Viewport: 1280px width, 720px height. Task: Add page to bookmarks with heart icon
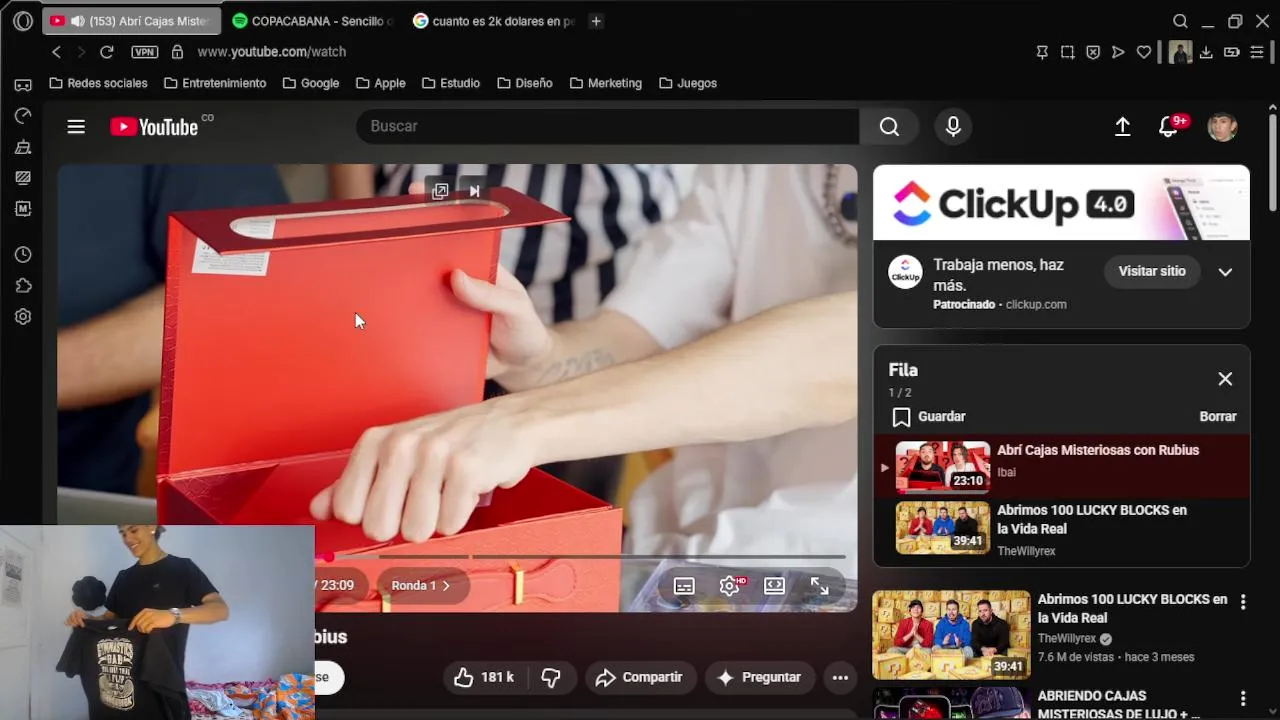tap(1144, 52)
